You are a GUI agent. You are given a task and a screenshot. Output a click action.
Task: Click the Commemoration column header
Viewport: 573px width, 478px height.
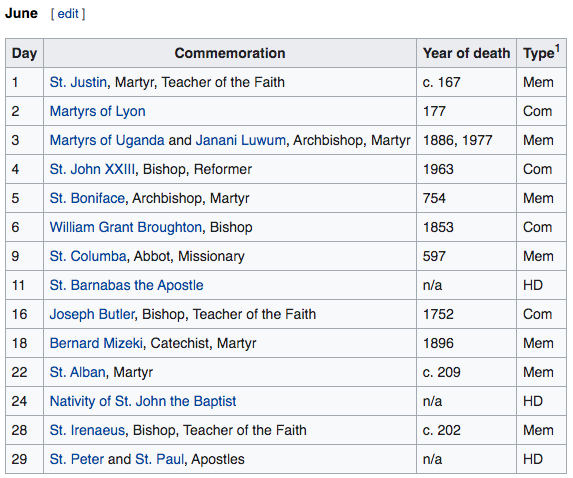point(230,53)
